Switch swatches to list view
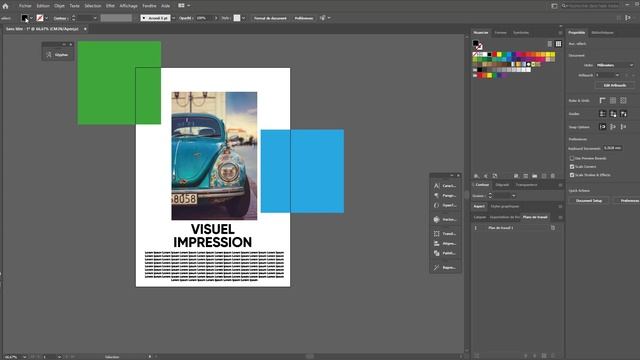The height and width of the screenshot is (360, 640). 550,44
